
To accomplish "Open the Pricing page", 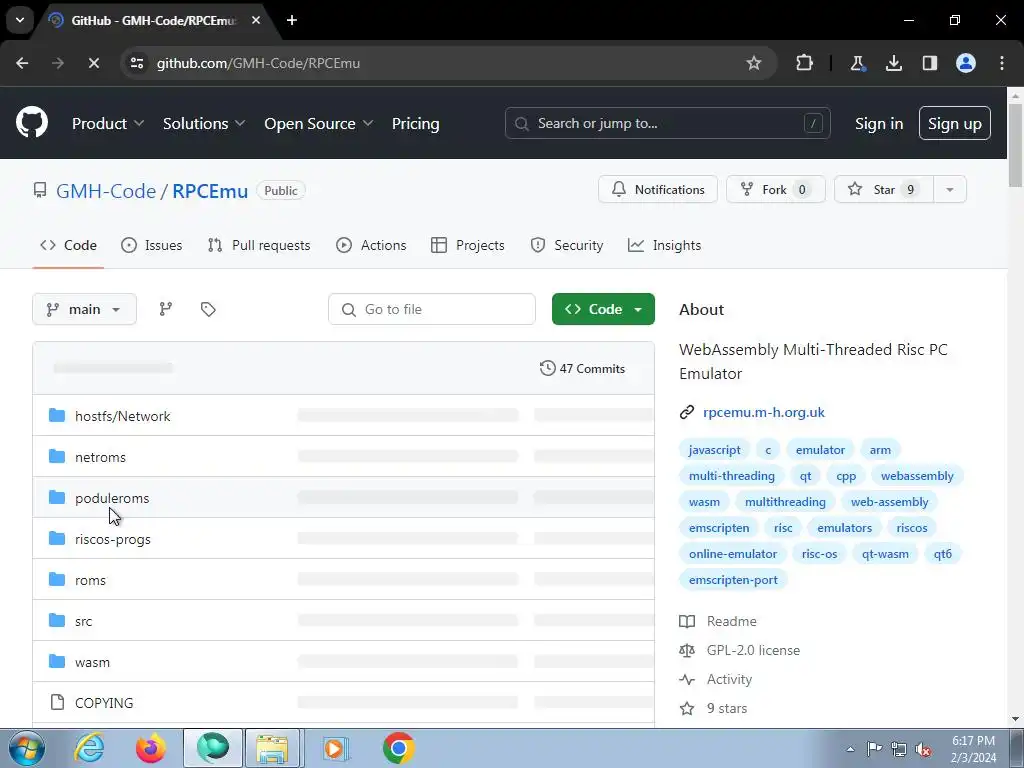I will pyautogui.click(x=415, y=123).
